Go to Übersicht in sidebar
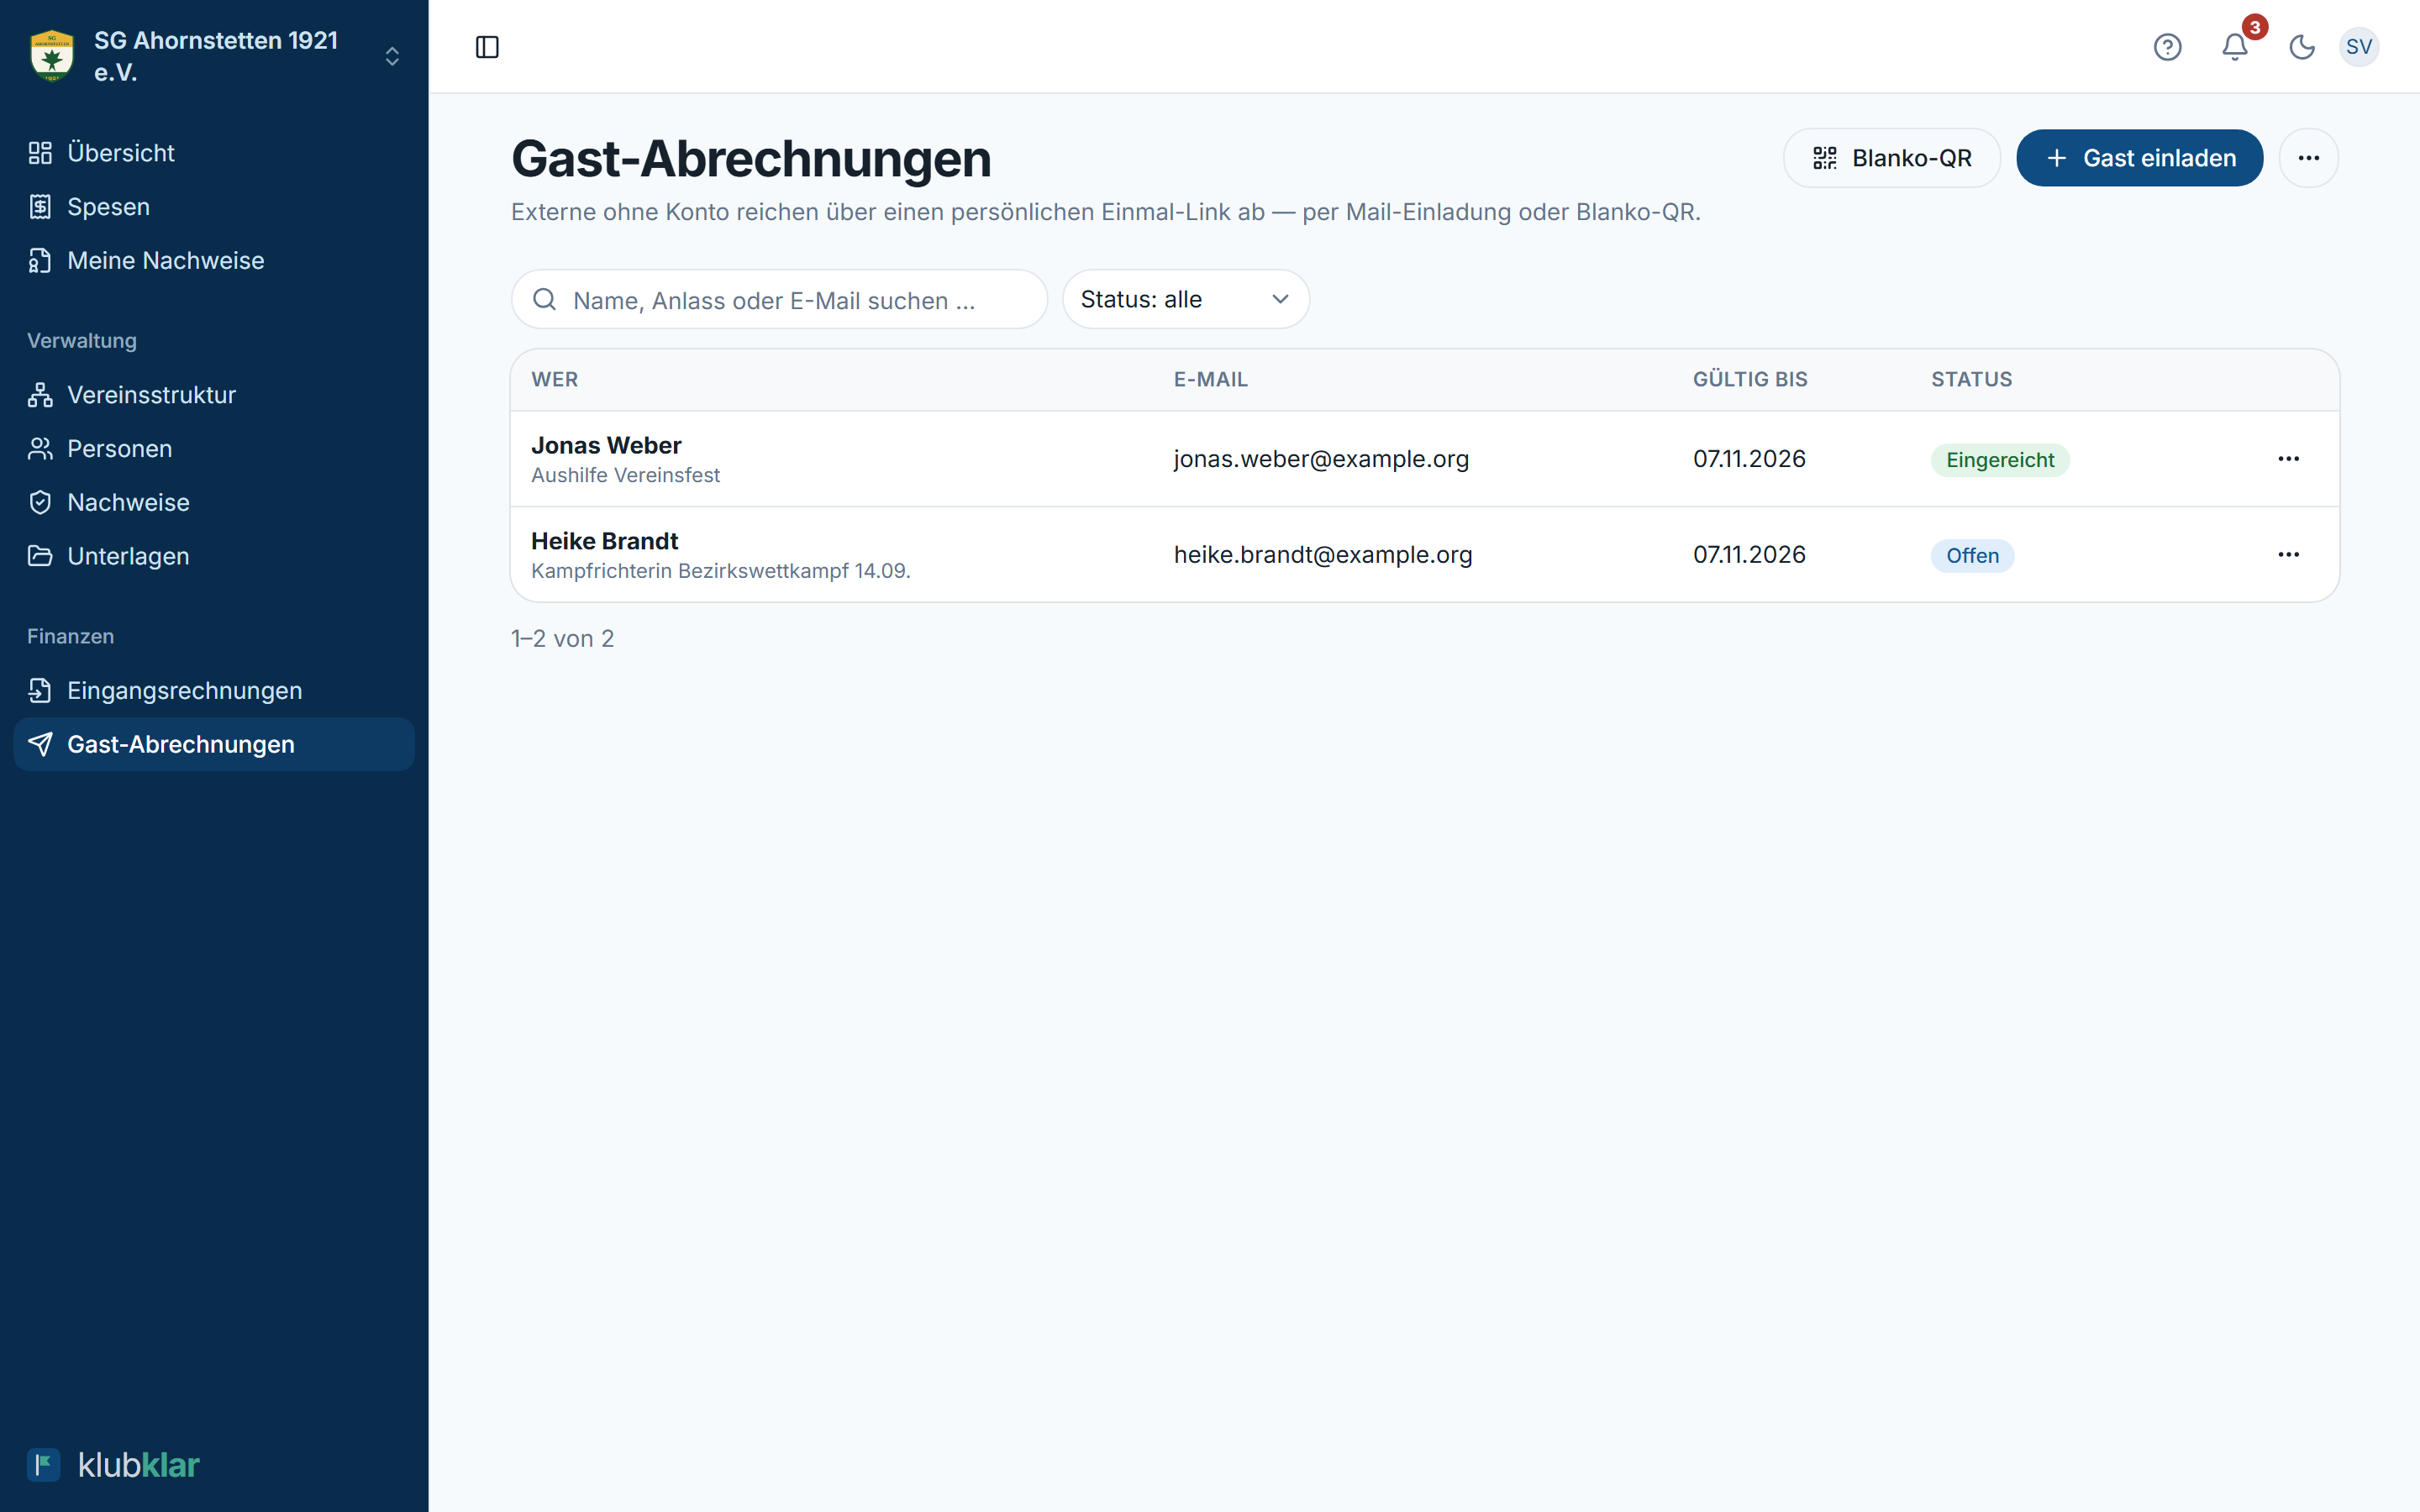 [214, 153]
